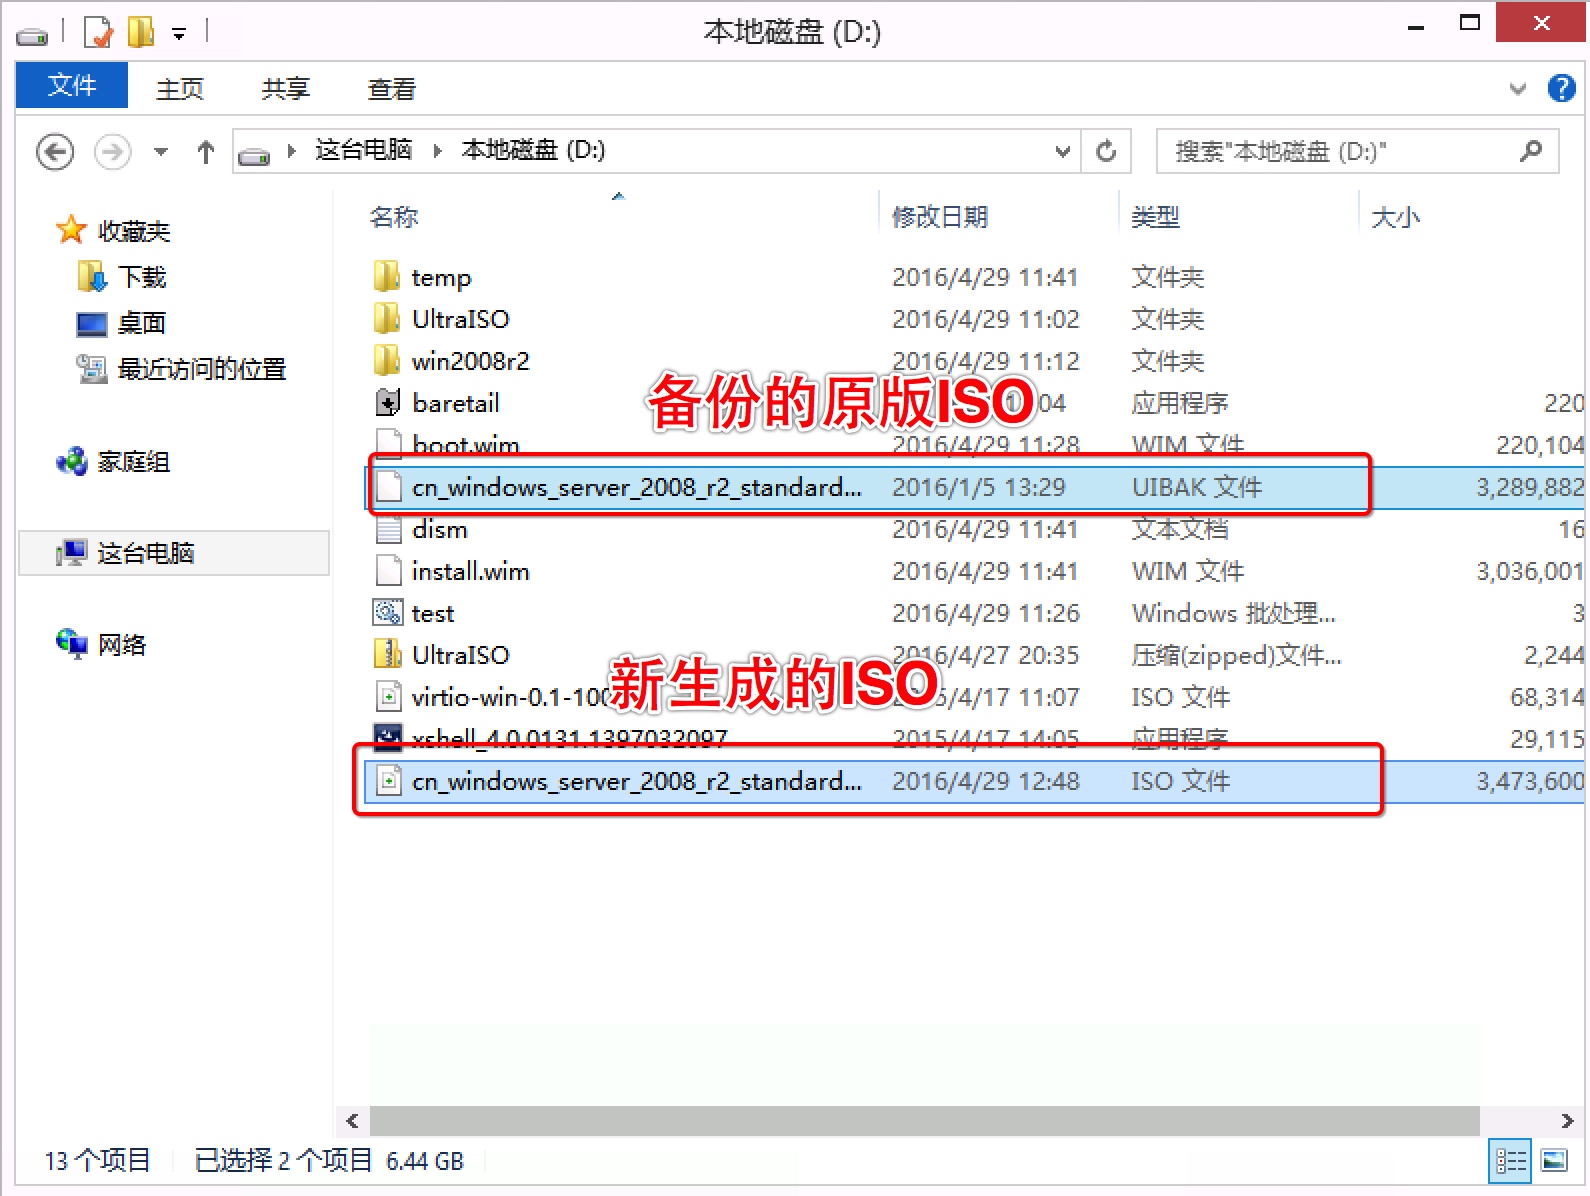
Task: Expand the ribbon with the chevron
Action: (1517, 89)
